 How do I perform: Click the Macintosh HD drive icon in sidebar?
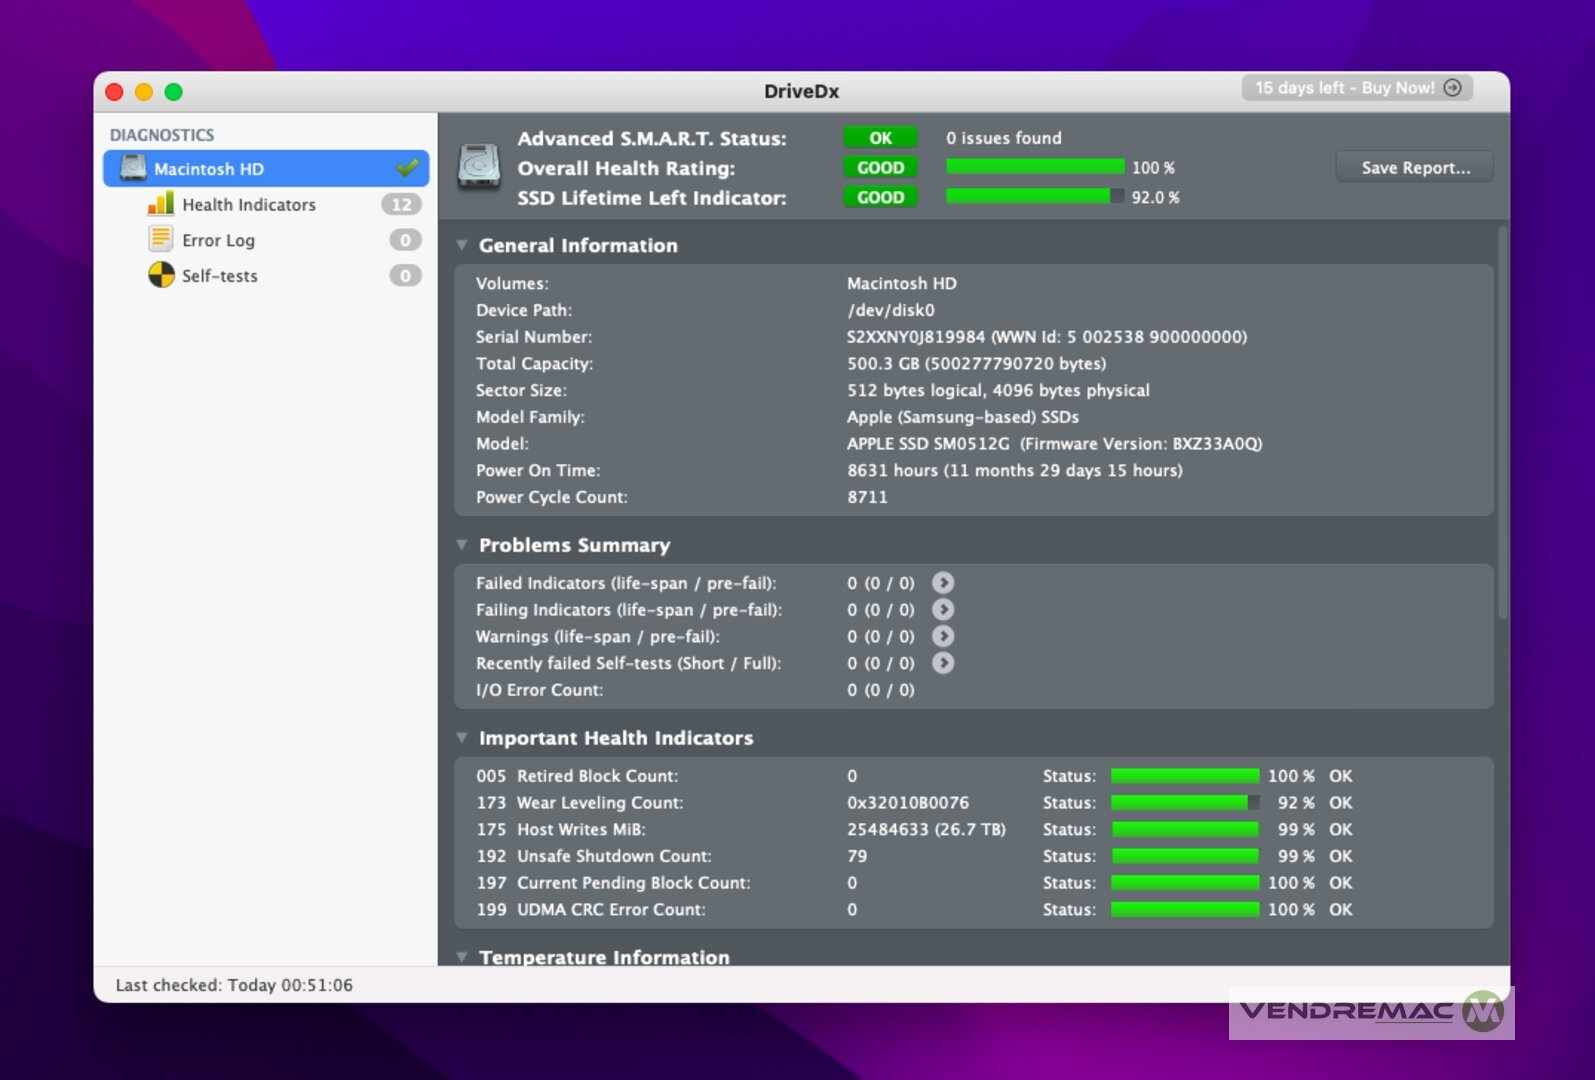point(133,168)
